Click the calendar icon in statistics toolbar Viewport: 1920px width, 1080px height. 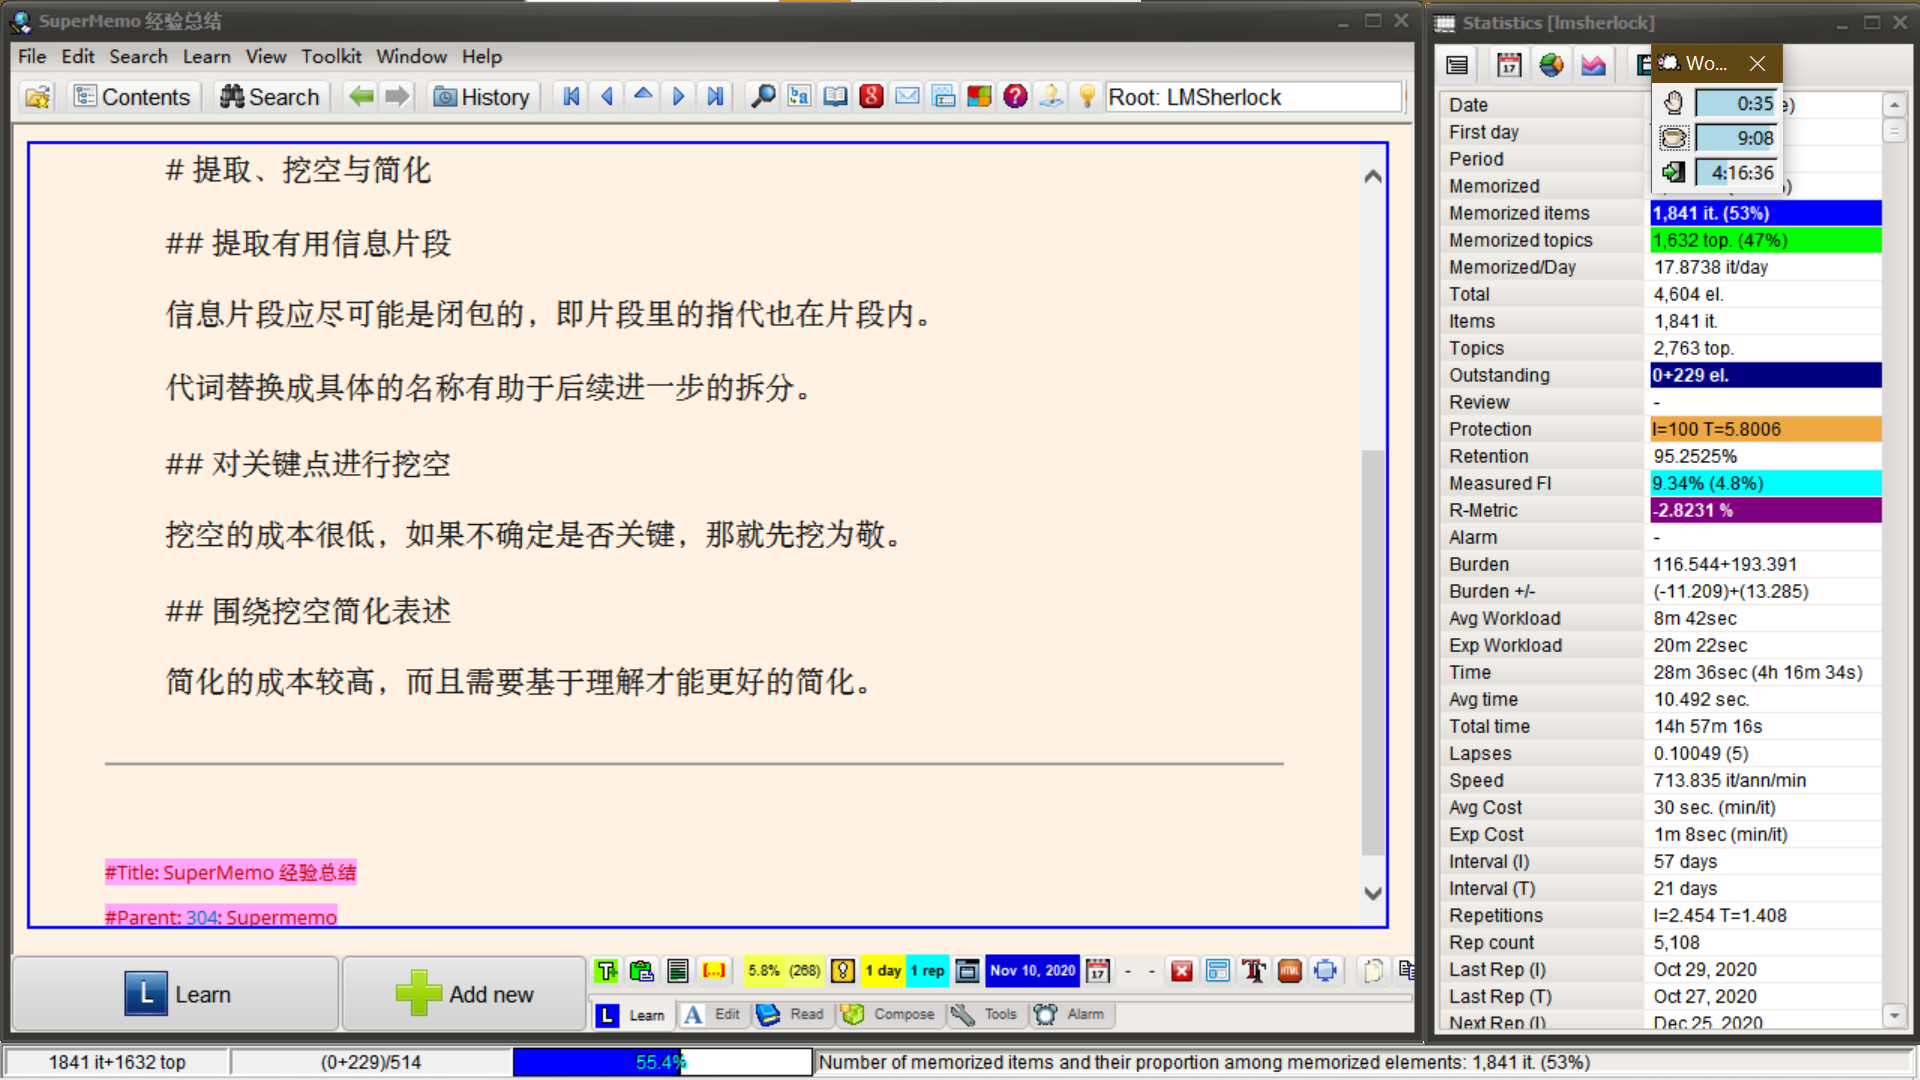coord(1509,65)
